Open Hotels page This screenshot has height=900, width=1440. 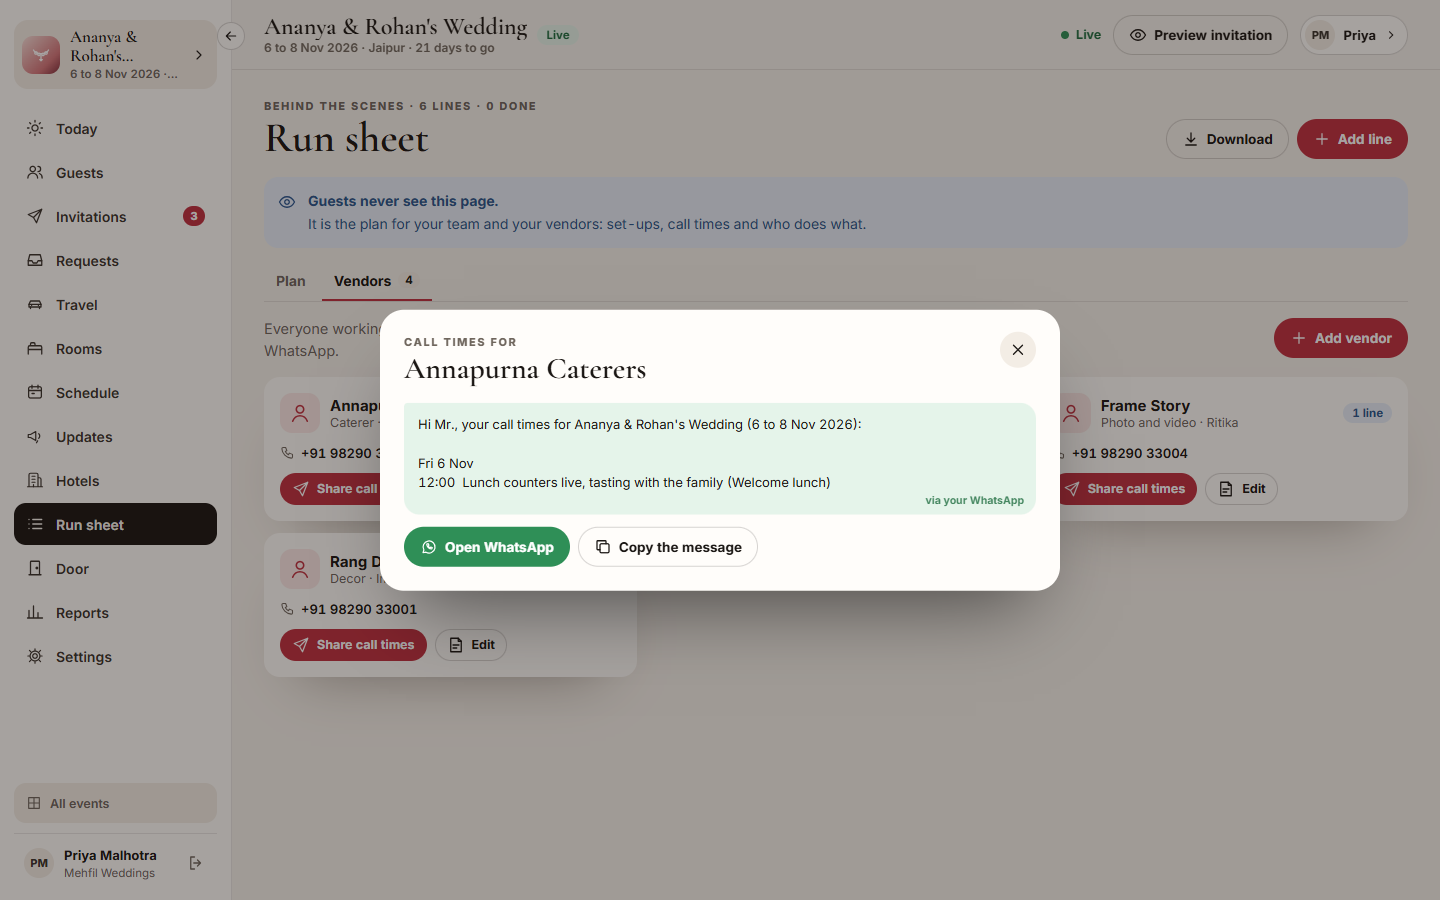[115, 481]
